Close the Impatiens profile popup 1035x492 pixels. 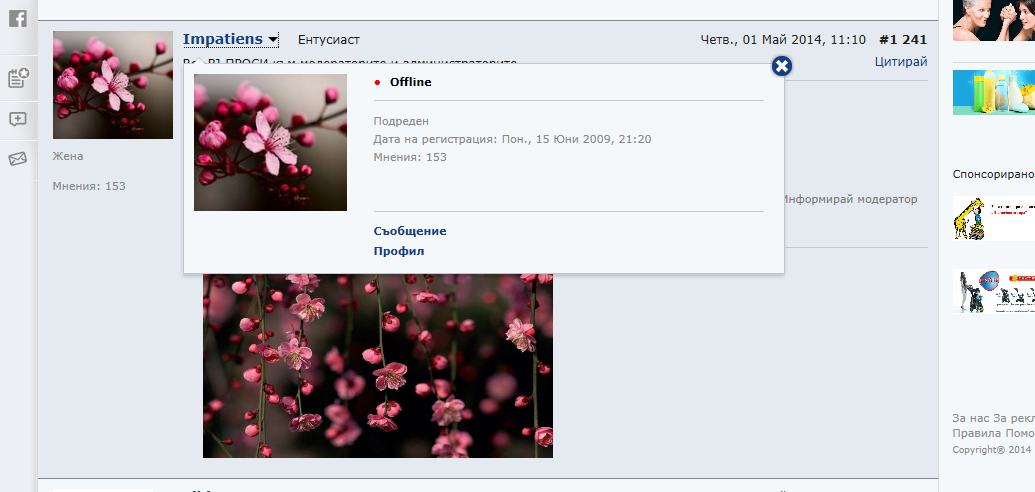pyautogui.click(x=782, y=66)
